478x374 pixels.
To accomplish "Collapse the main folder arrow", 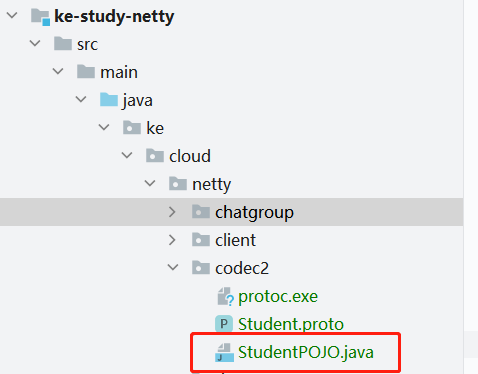I will 58,71.
